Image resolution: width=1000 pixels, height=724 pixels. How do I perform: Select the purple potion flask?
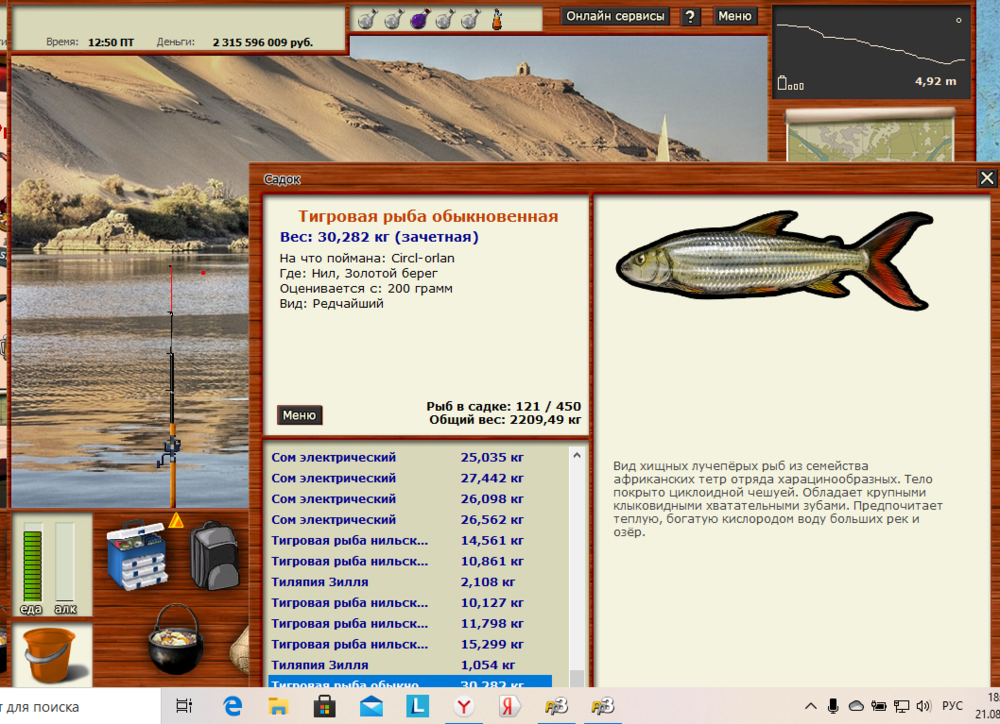point(420,18)
